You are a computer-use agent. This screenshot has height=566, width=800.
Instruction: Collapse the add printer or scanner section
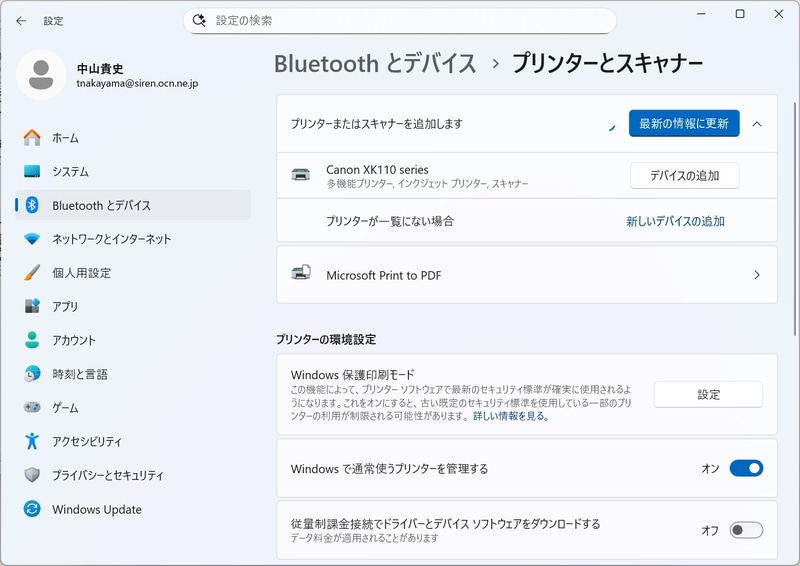tap(757, 124)
